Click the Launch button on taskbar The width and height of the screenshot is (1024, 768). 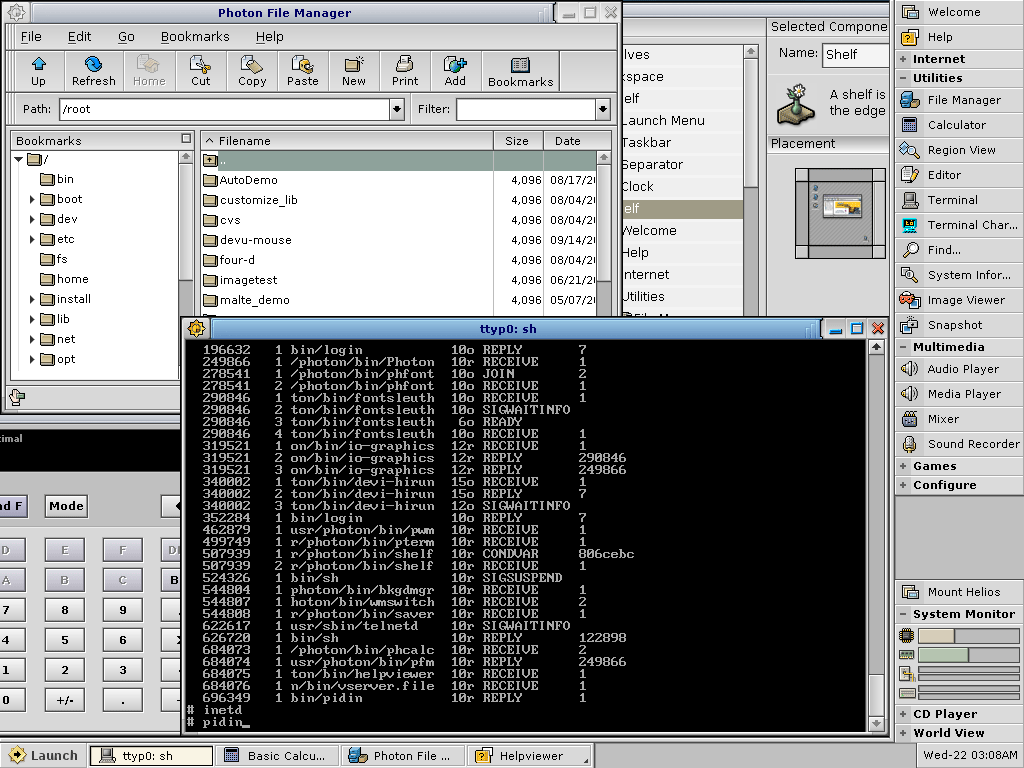42,756
